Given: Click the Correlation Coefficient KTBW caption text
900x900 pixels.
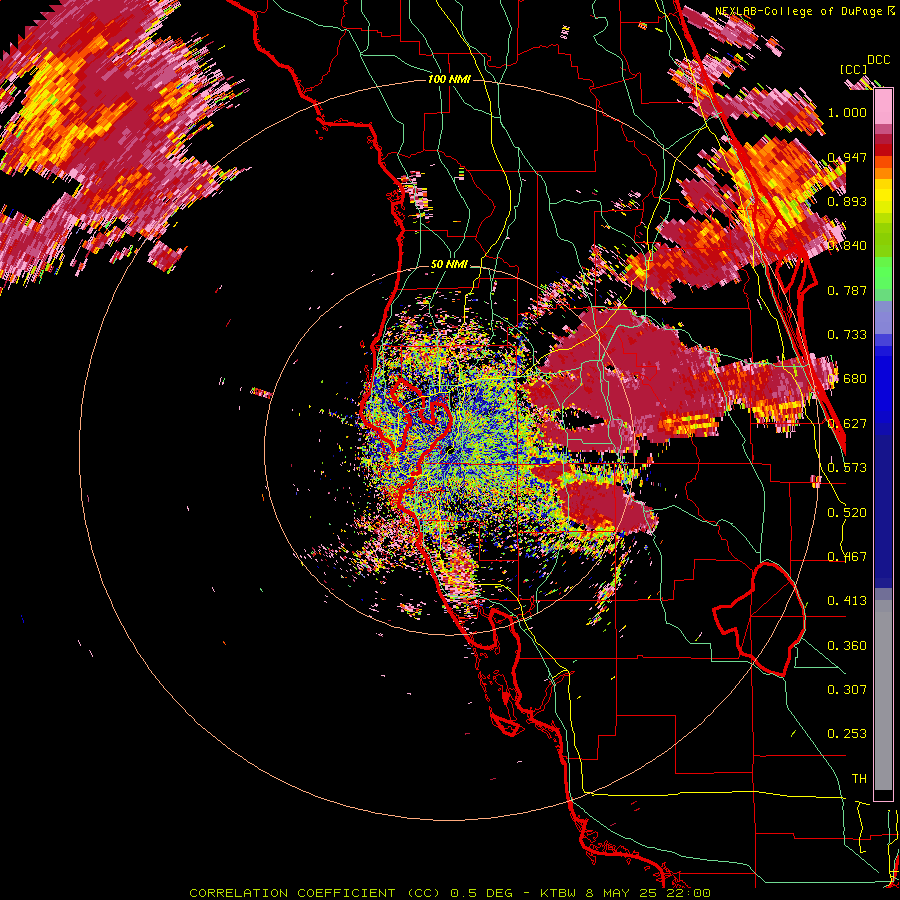Looking at the screenshot, I should click(x=450, y=893).
